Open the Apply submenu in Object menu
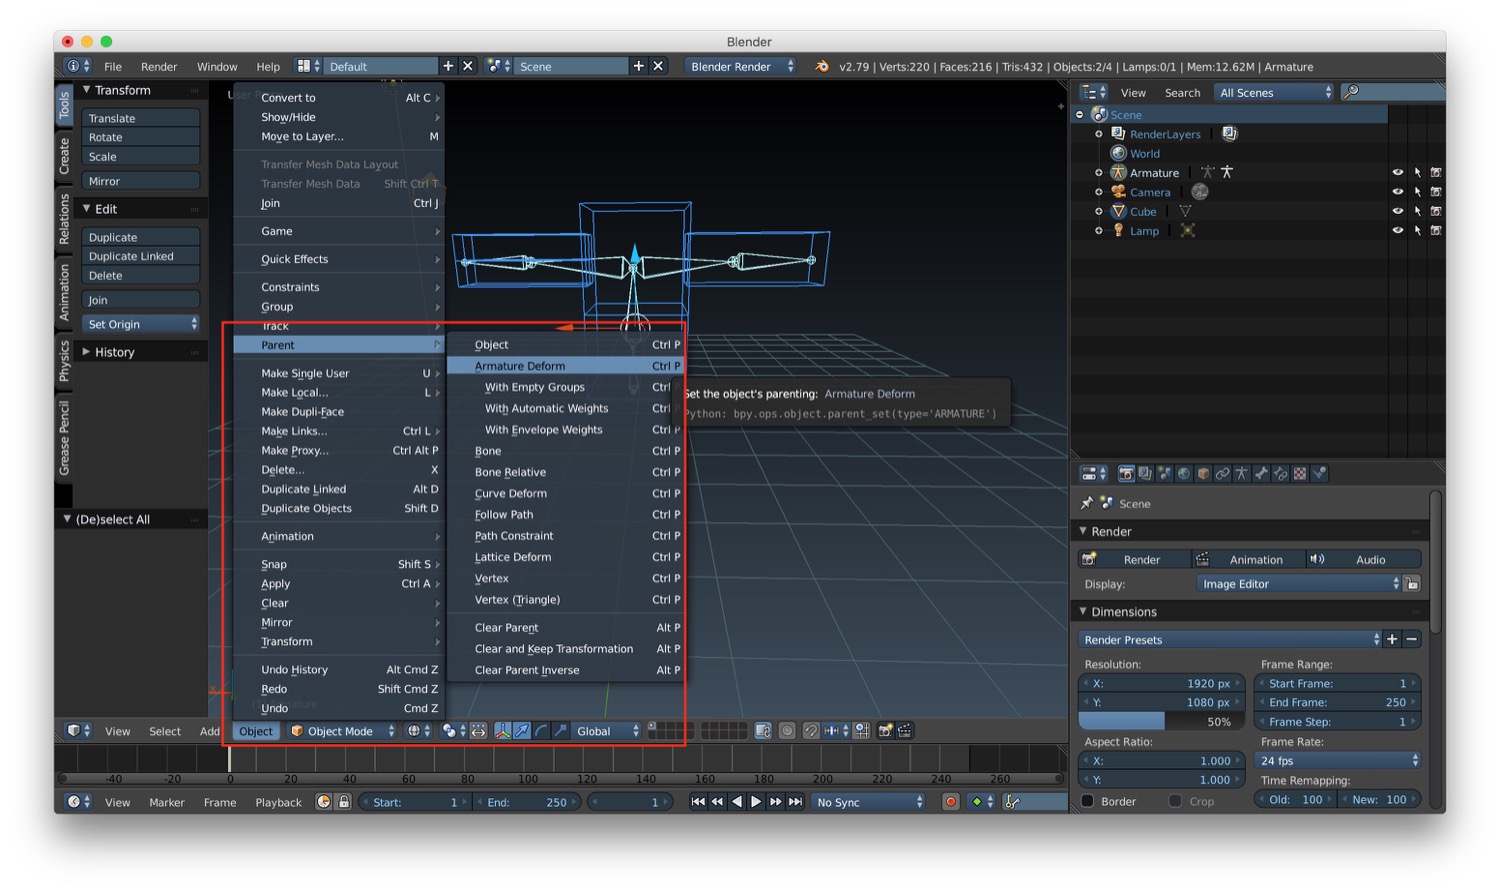The height and width of the screenshot is (891, 1500). pos(339,584)
